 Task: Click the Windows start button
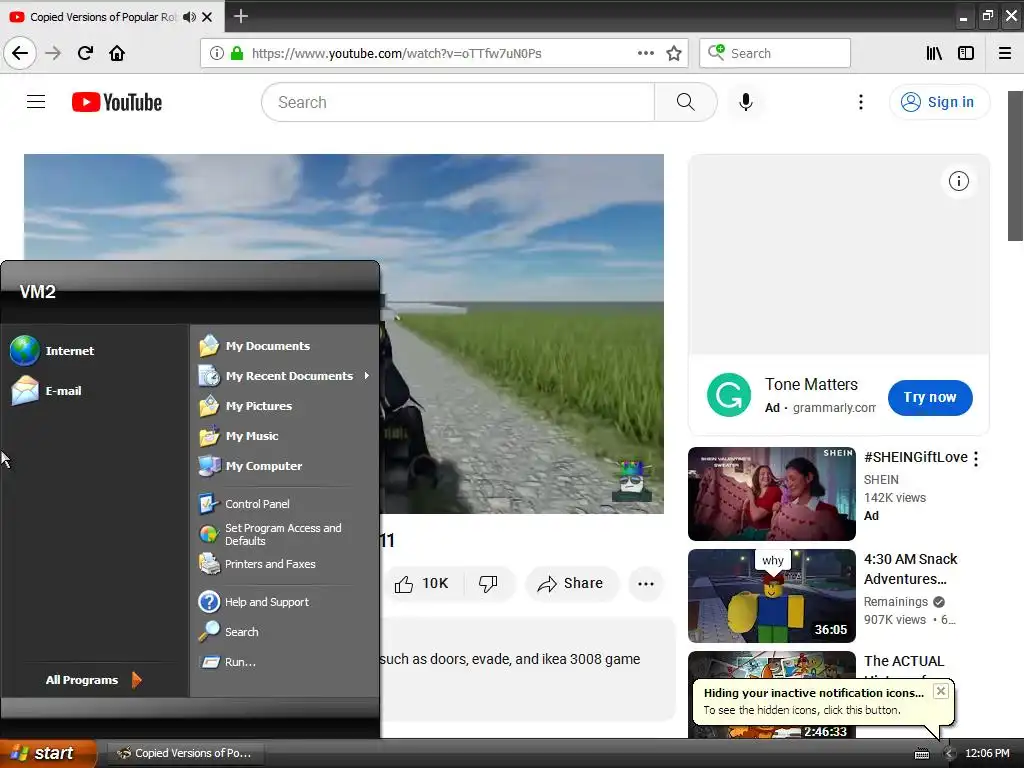47,753
